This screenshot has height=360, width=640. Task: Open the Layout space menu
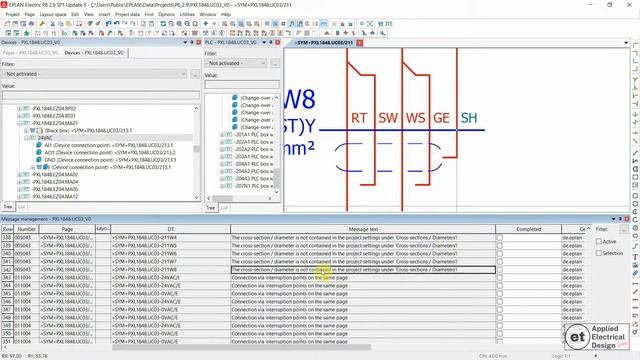click(x=53, y=14)
